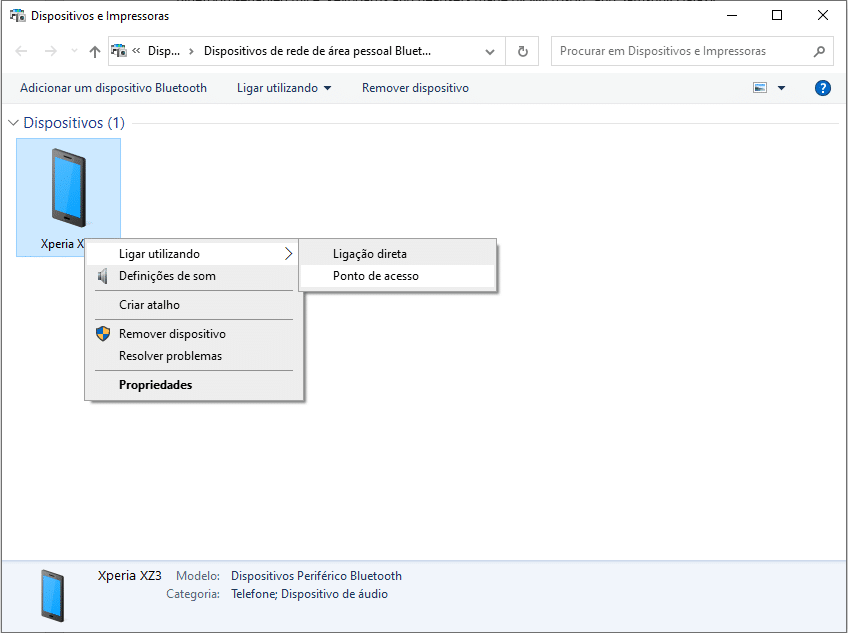Click the Xperia XZ3 phone device icon
Image resolution: width=848 pixels, height=633 pixels.
(68, 188)
